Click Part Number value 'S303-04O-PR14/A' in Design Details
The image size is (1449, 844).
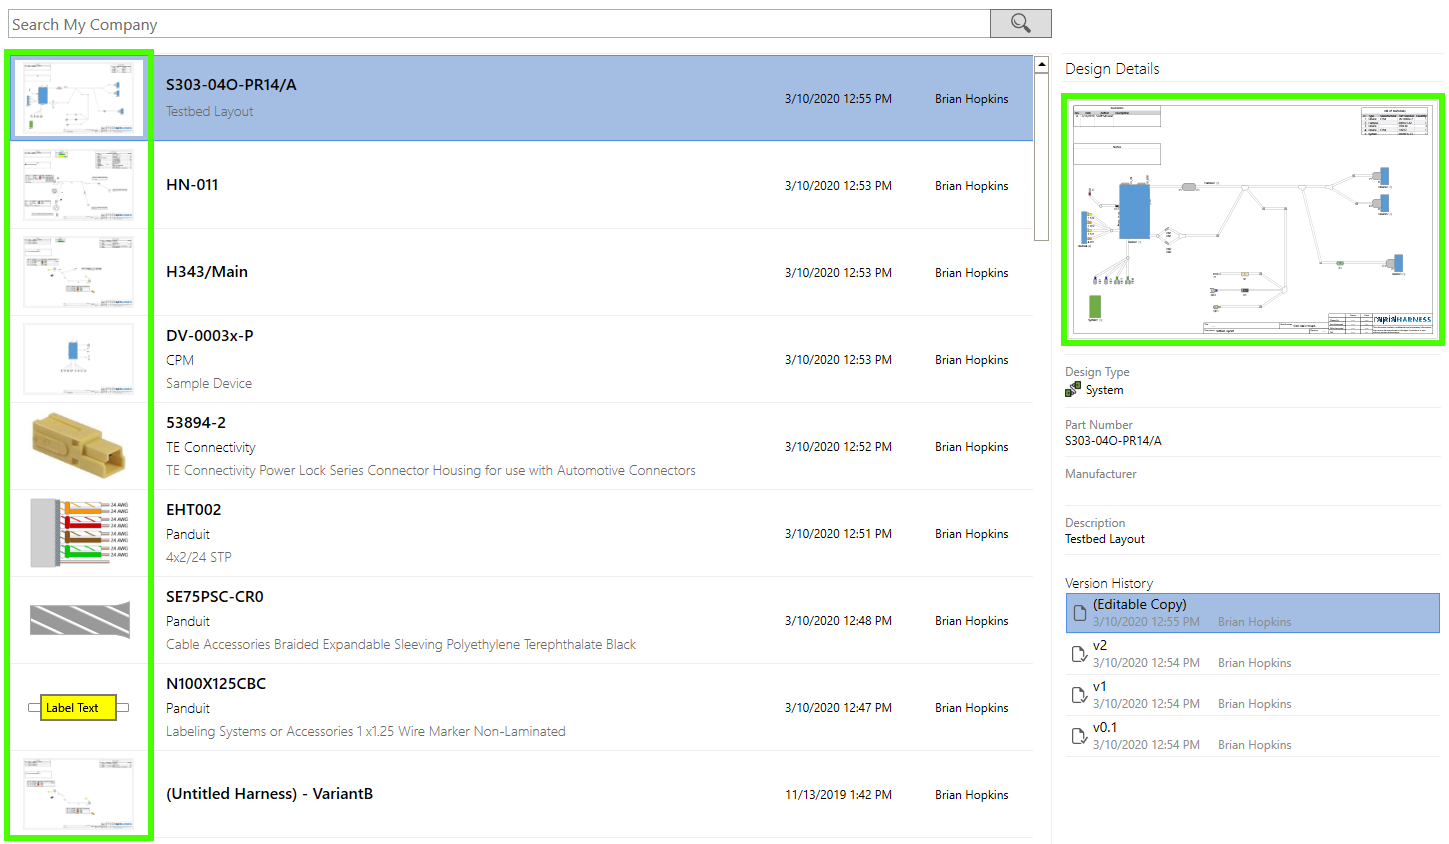(x=1113, y=441)
